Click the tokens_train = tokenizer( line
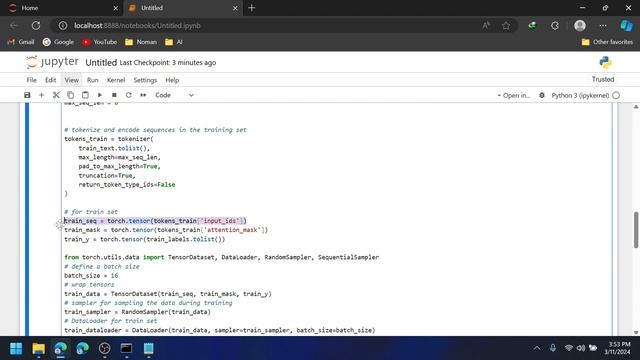The image size is (640, 360). 109,139
